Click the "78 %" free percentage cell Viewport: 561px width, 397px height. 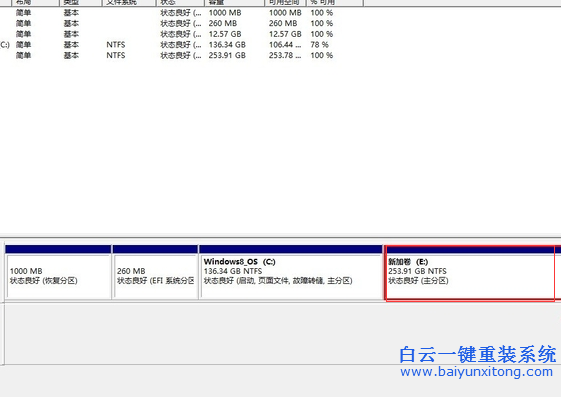tap(319, 45)
